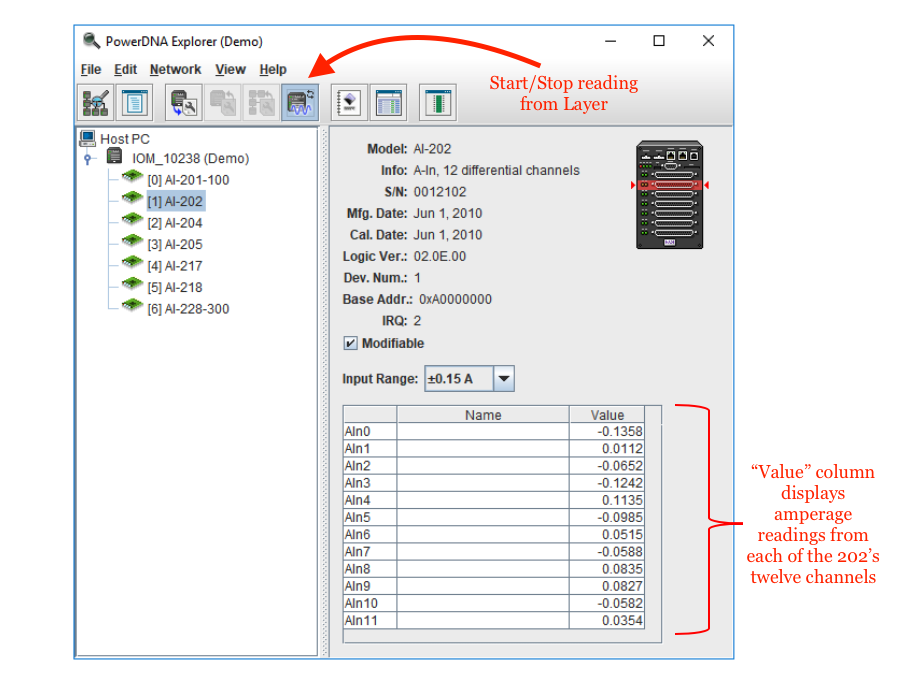Select the [3] AI-205 layer
The image size is (921, 690).
[175, 244]
